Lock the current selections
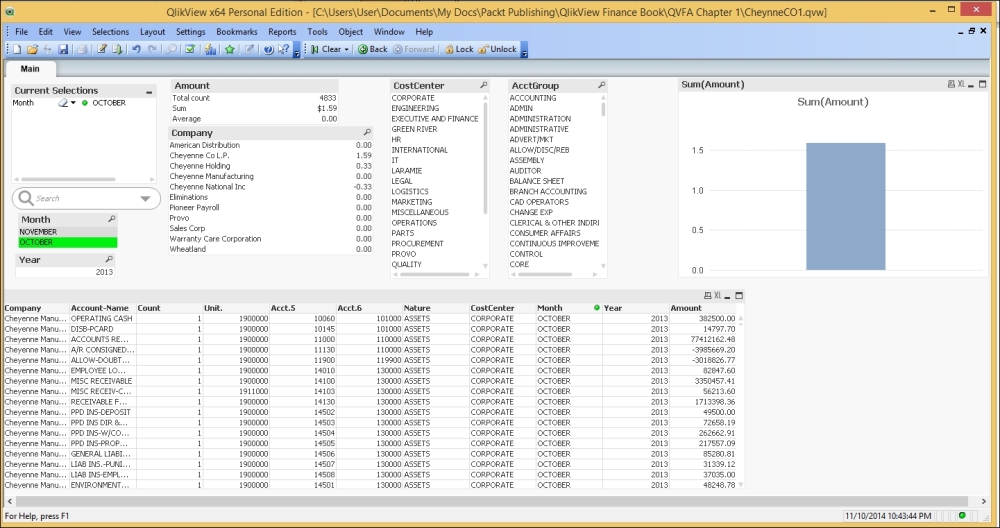This screenshot has height=528, width=1000. tap(459, 49)
